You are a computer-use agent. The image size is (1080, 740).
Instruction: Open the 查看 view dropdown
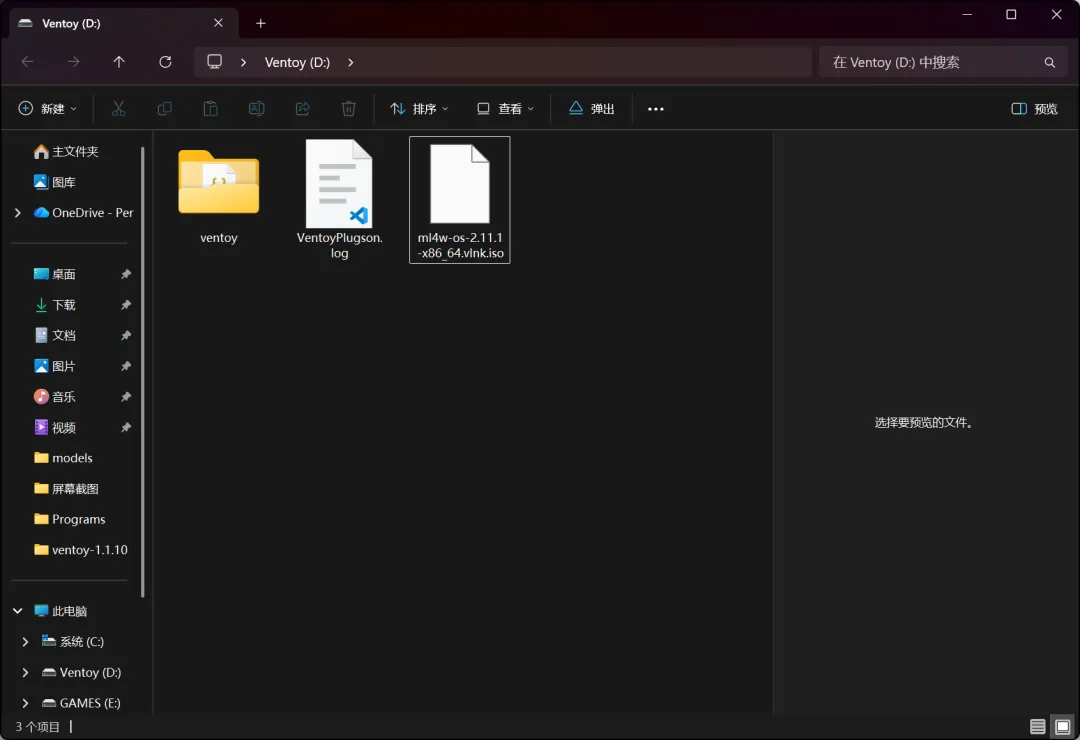(x=506, y=109)
